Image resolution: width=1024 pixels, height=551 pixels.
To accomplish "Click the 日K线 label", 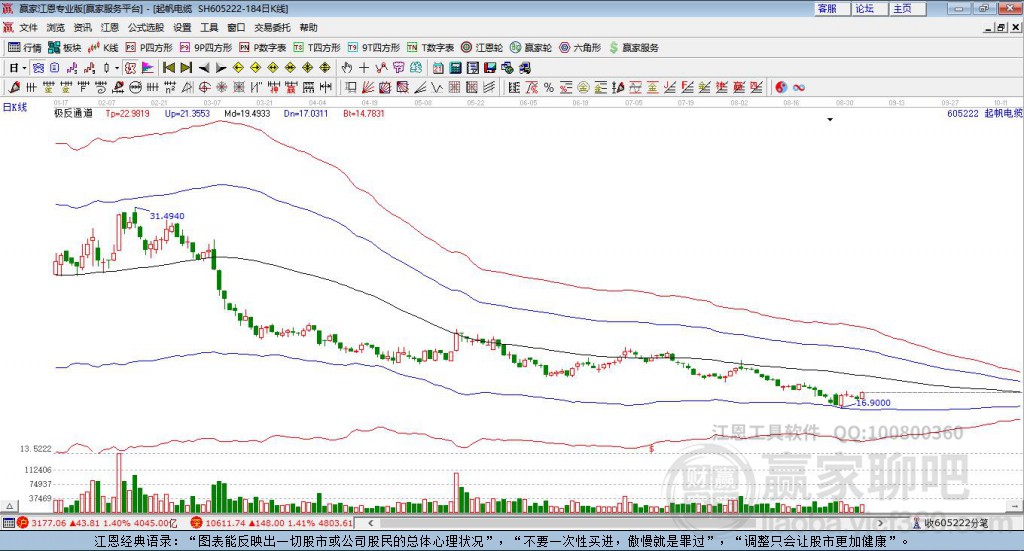I will [x=14, y=108].
